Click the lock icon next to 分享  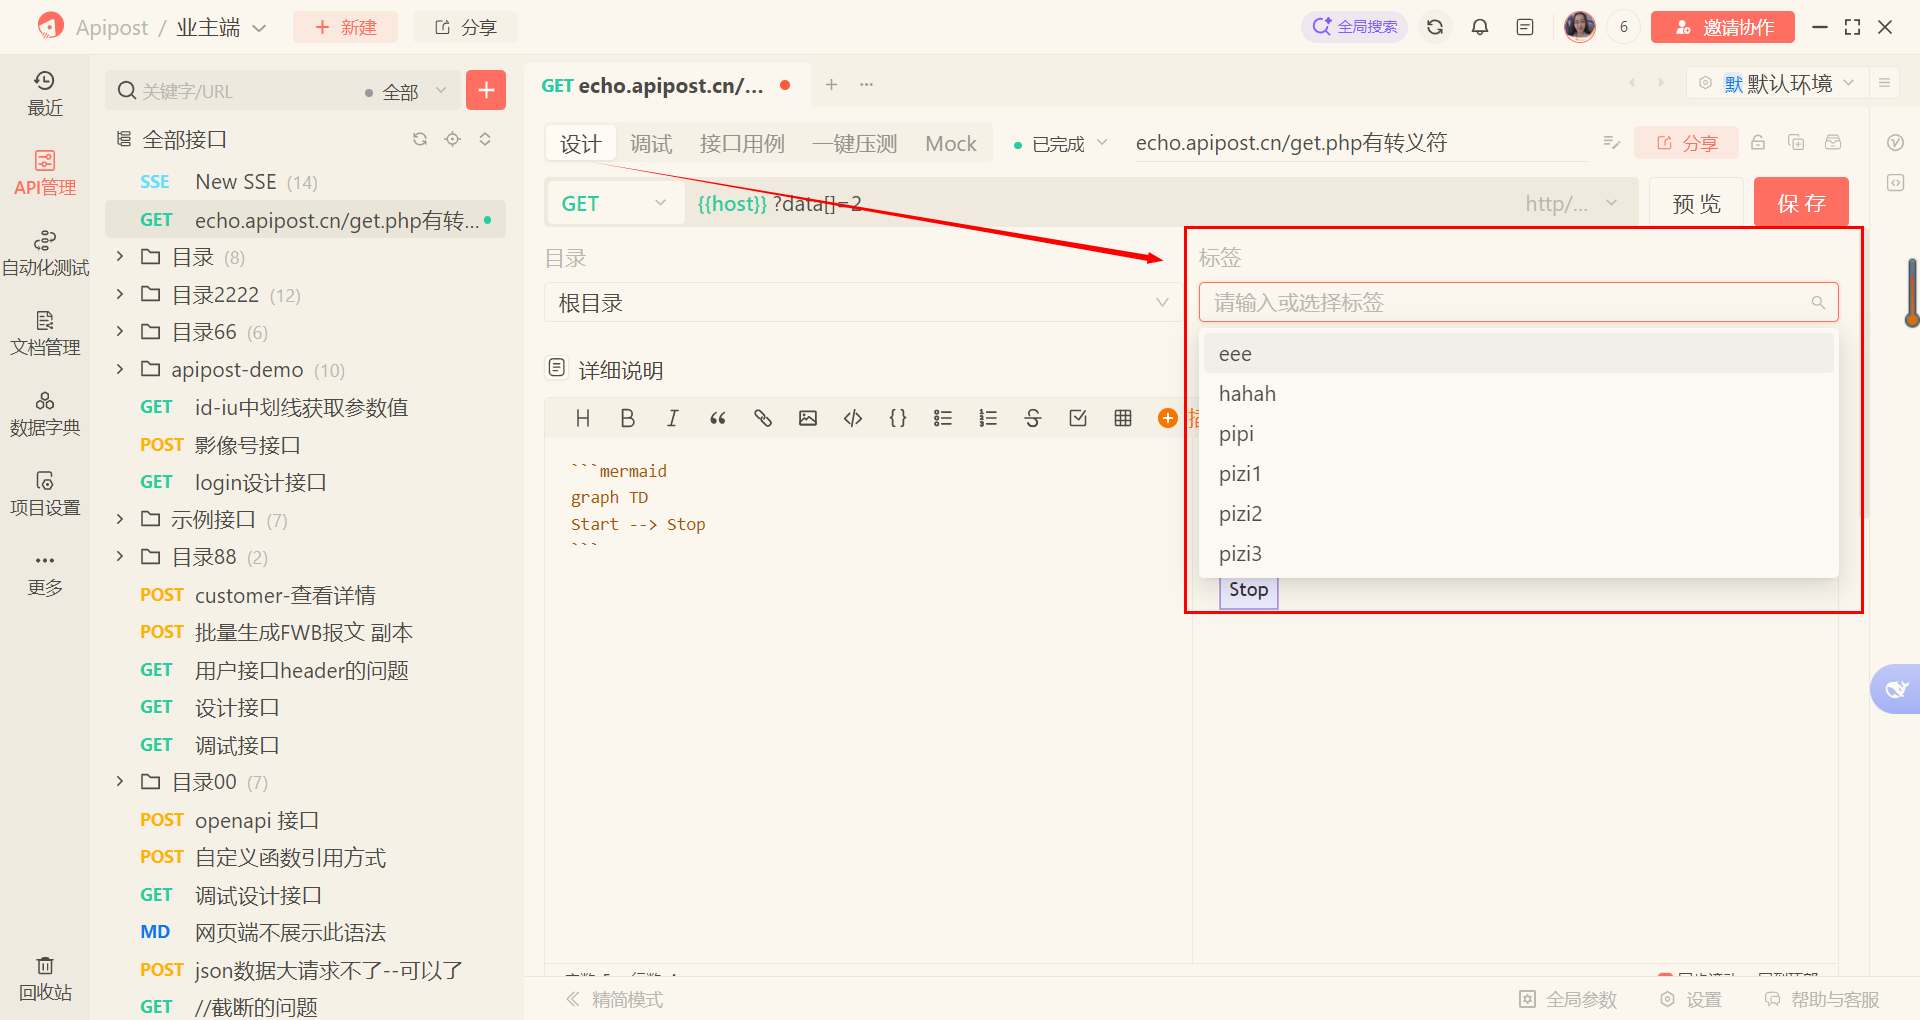pos(1758,143)
